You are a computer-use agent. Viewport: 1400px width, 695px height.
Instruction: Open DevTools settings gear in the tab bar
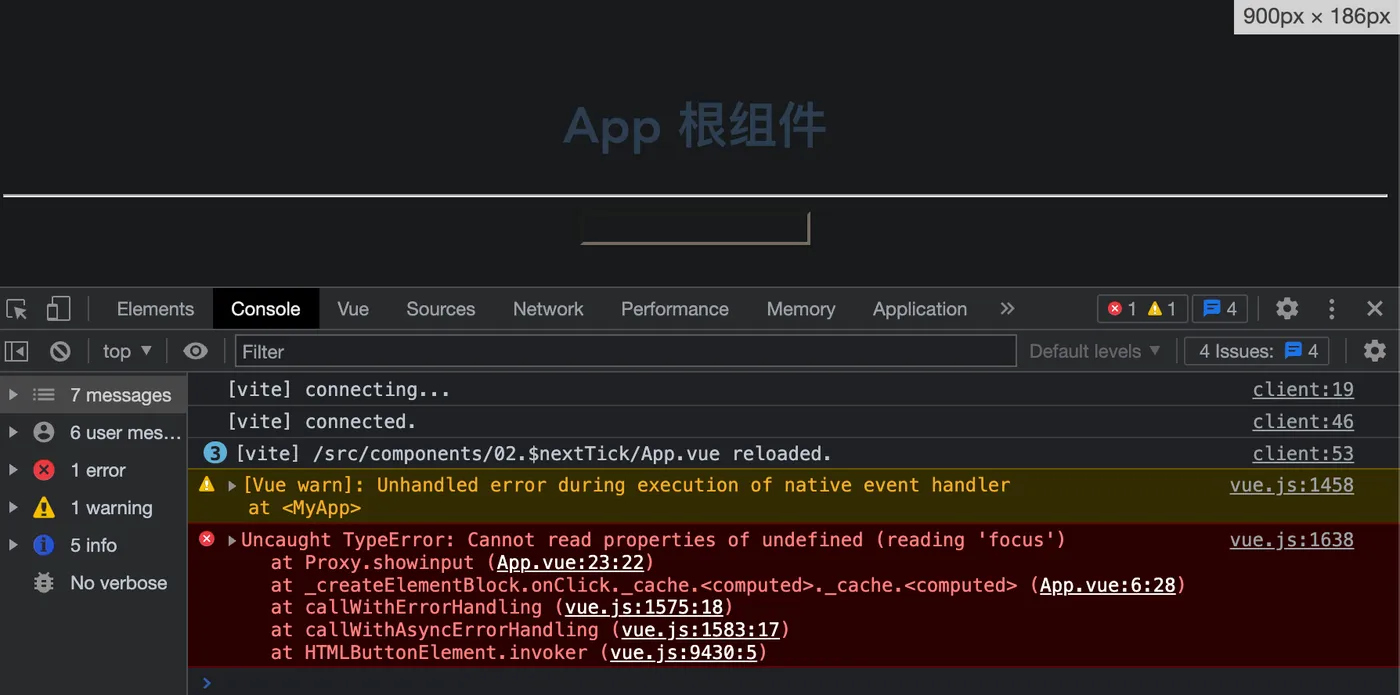pyautogui.click(x=1287, y=309)
